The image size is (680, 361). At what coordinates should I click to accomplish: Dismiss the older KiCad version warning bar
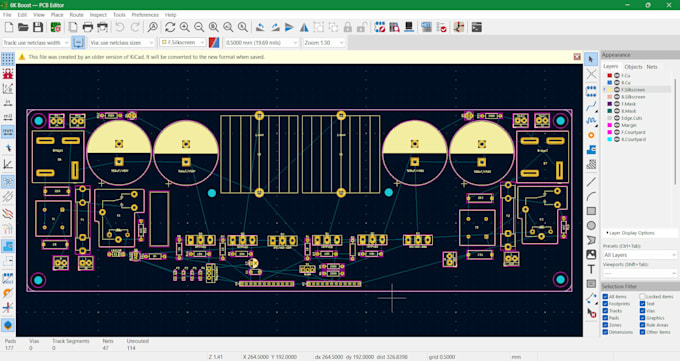[577, 57]
